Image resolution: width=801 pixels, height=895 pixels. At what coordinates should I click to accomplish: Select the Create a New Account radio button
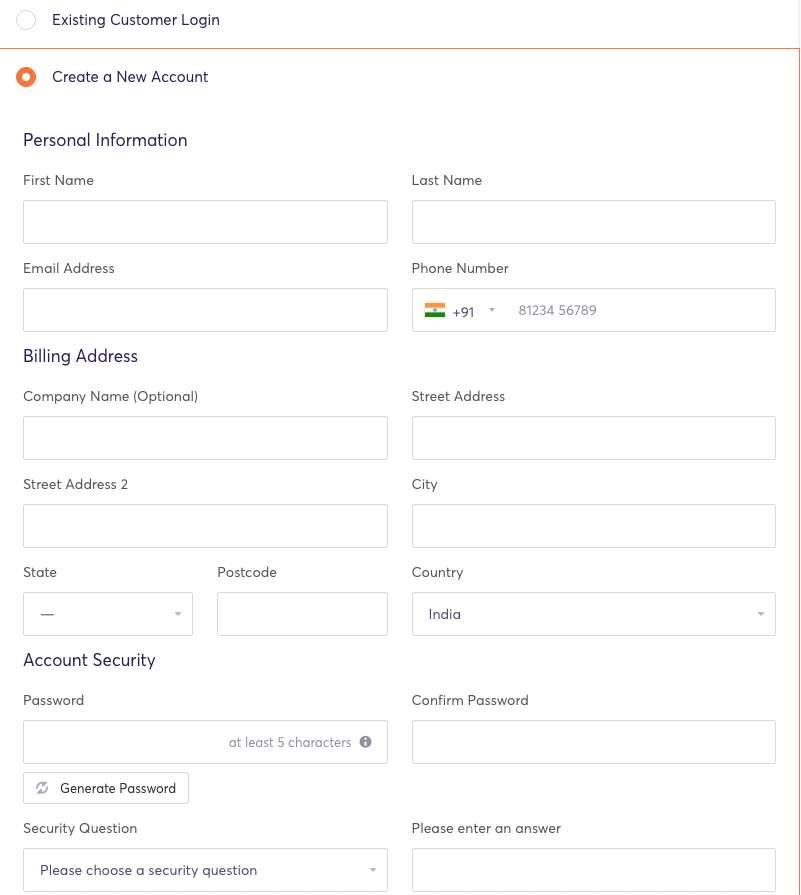click(x=26, y=76)
